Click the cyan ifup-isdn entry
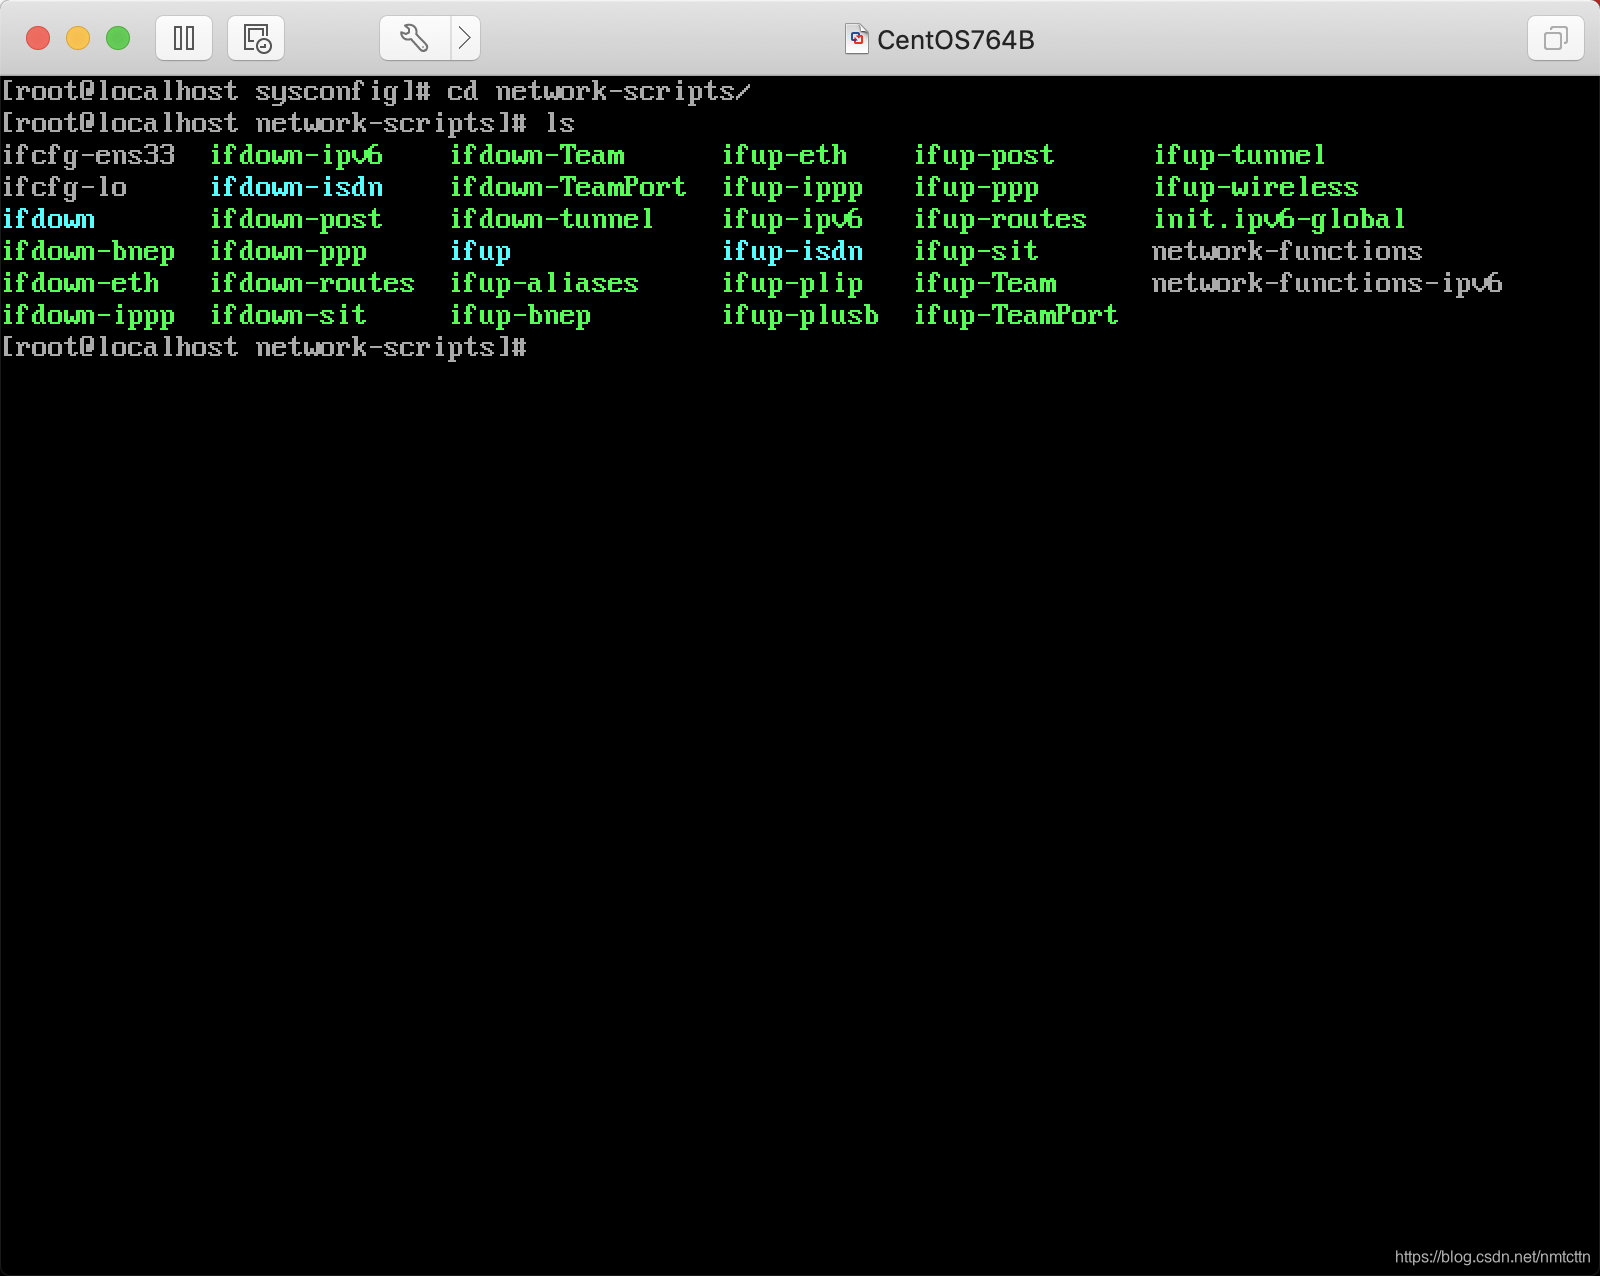Image resolution: width=1600 pixels, height=1276 pixels. coord(793,251)
